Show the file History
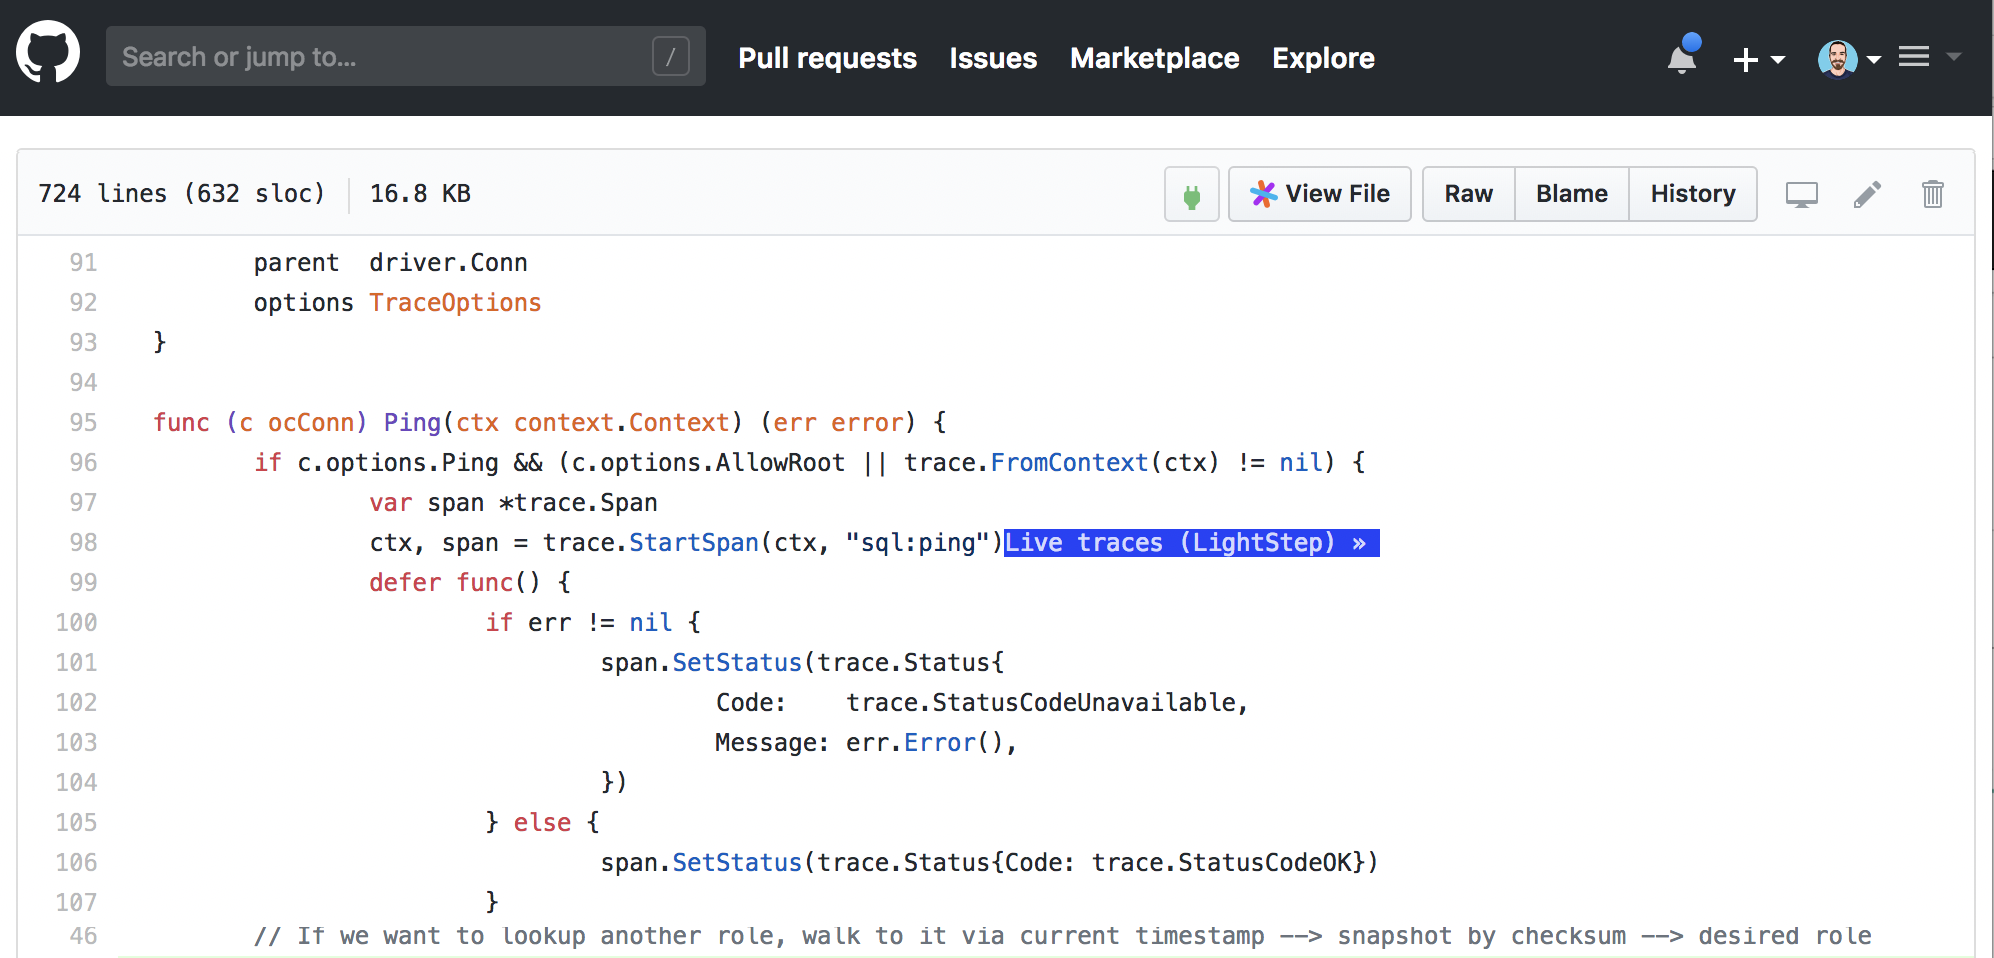This screenshot has width=1994, height=958. 1693,194
